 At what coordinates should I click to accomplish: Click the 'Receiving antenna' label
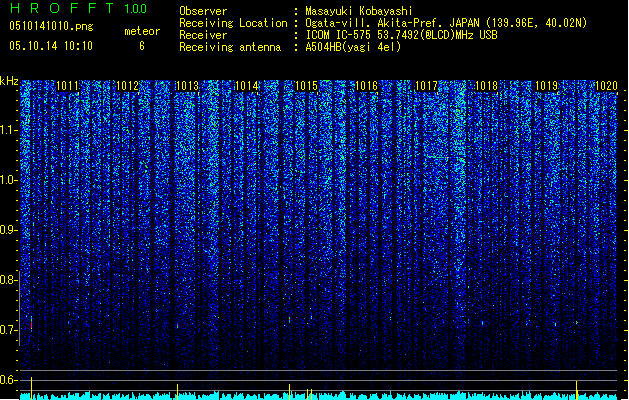tap(230, 47)
